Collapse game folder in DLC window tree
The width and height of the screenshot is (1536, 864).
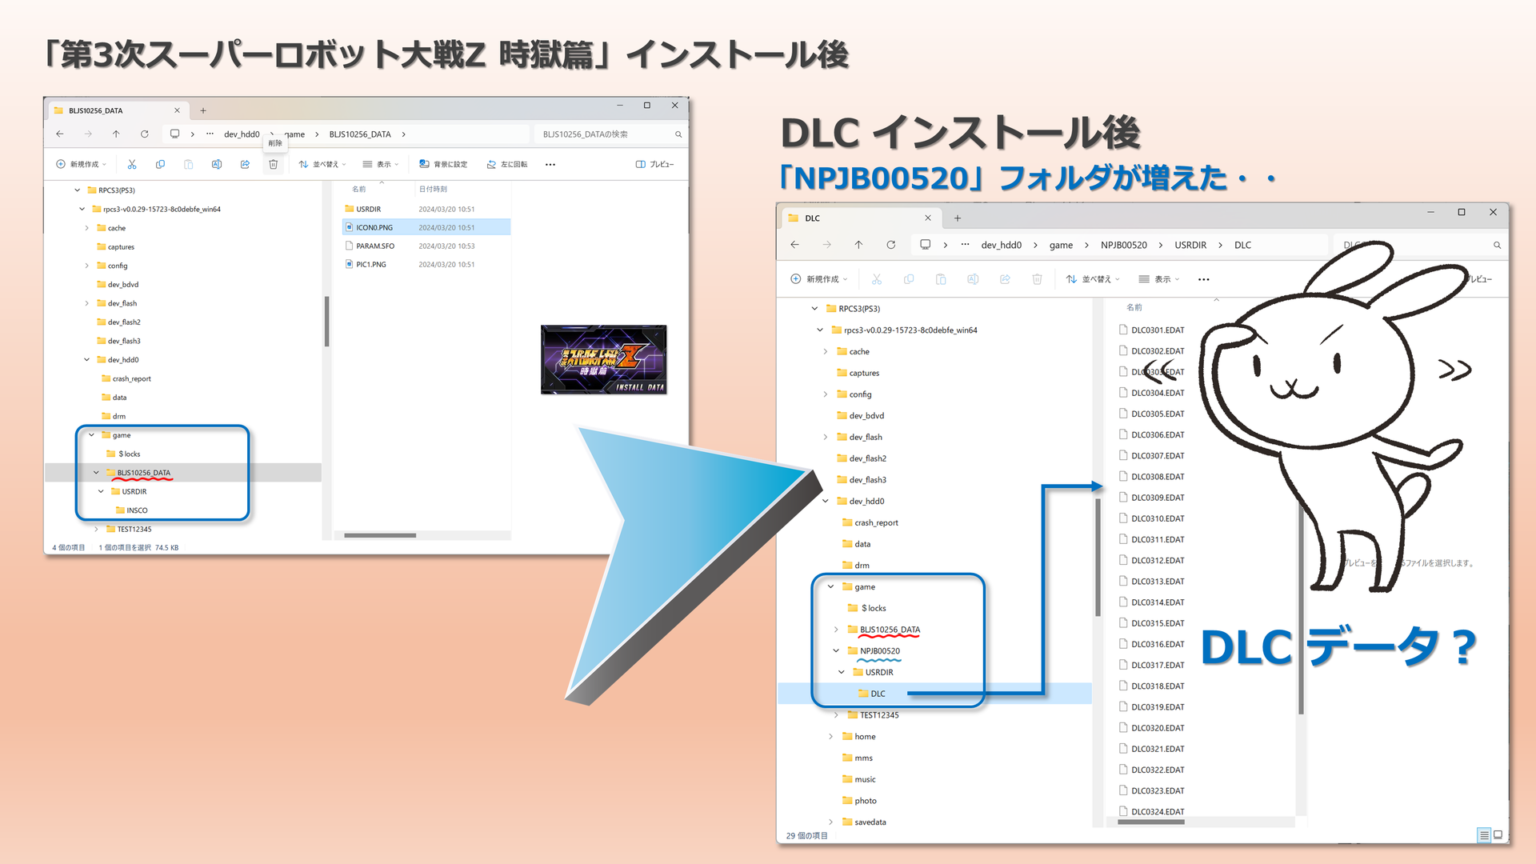[x=831, y=587]
